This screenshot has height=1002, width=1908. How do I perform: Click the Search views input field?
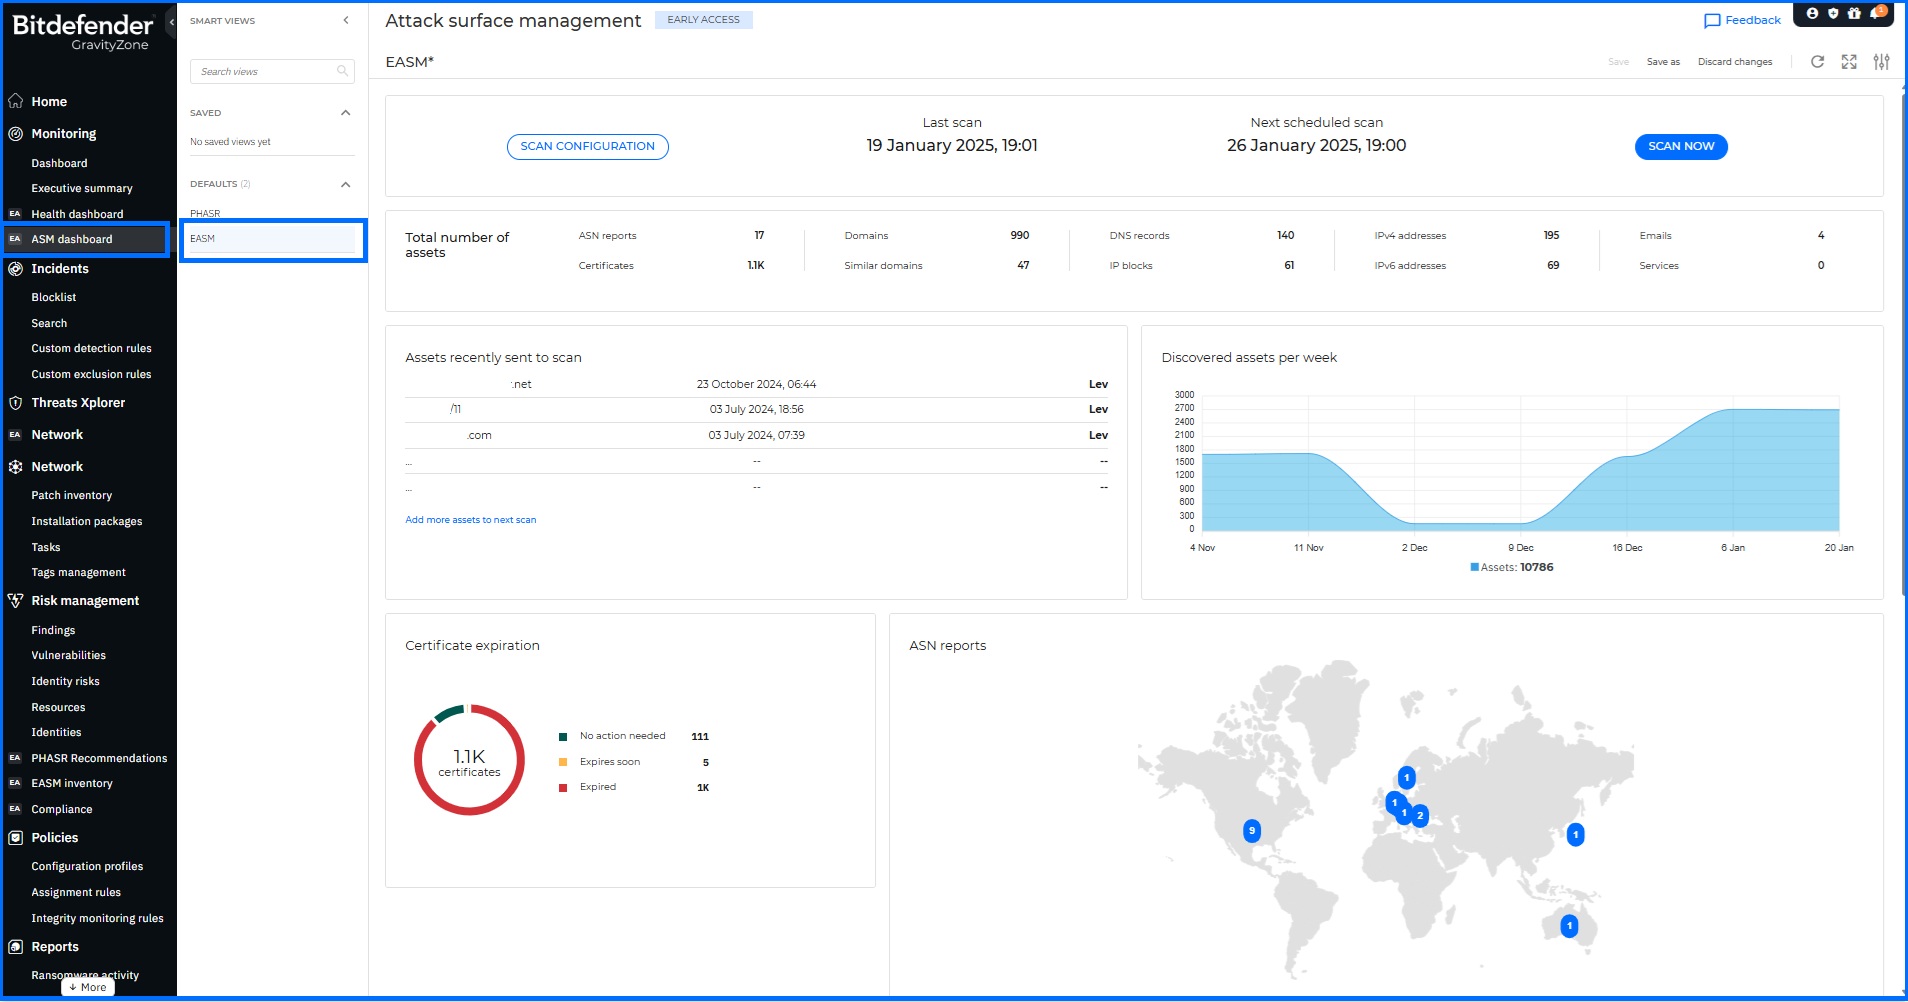[x=272, y=71]
